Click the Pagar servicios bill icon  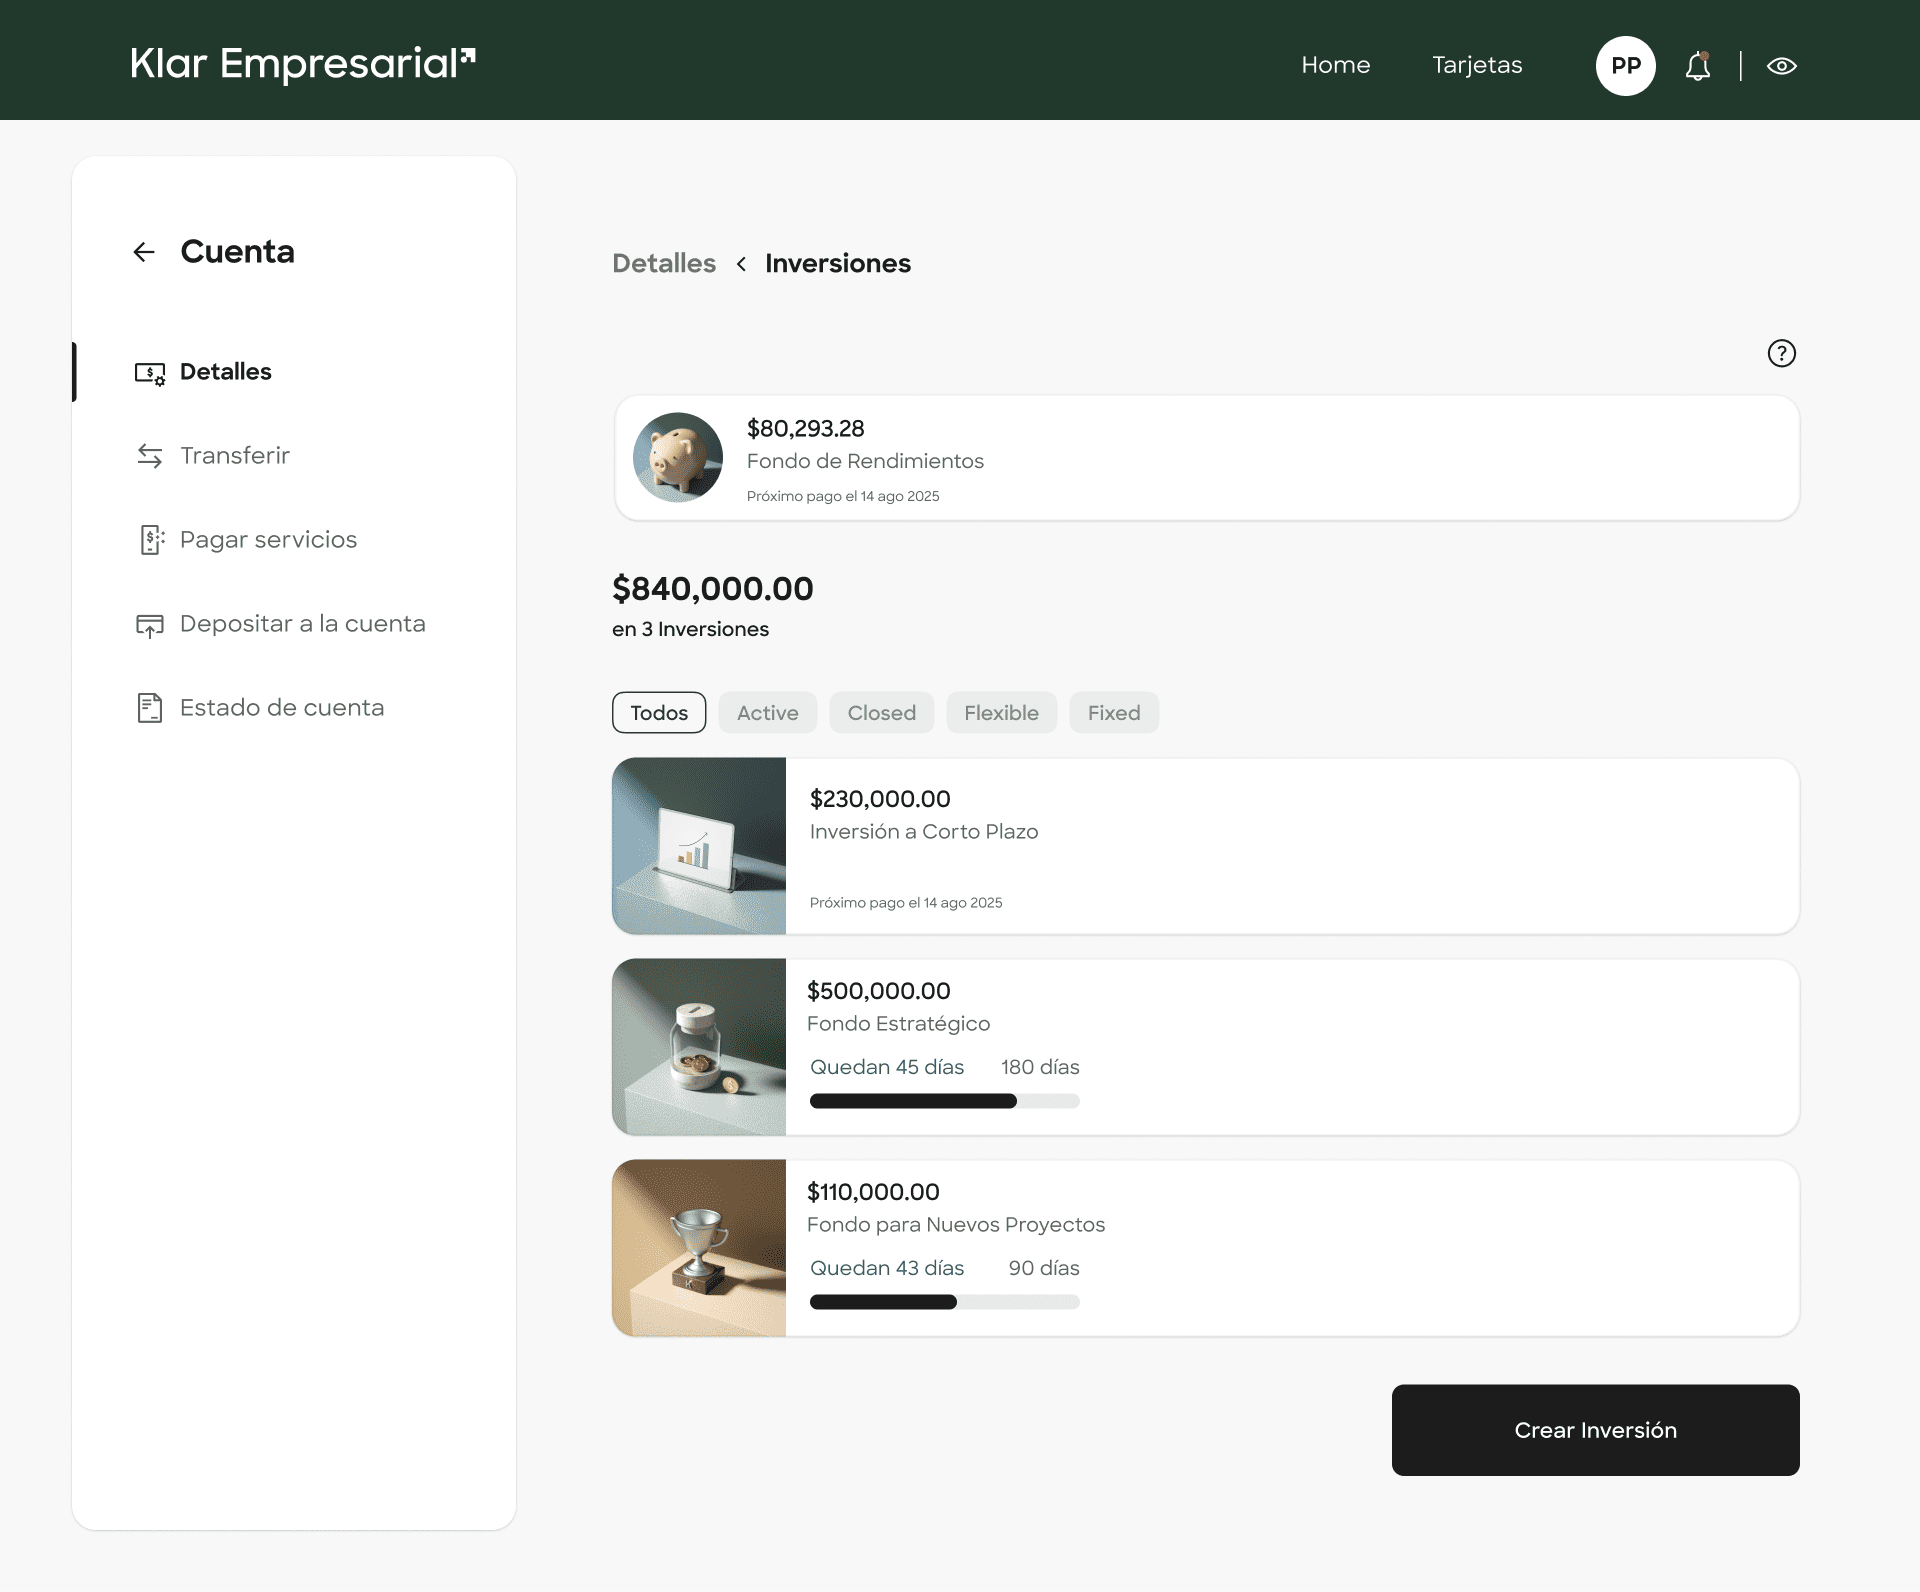pos(150,539)
